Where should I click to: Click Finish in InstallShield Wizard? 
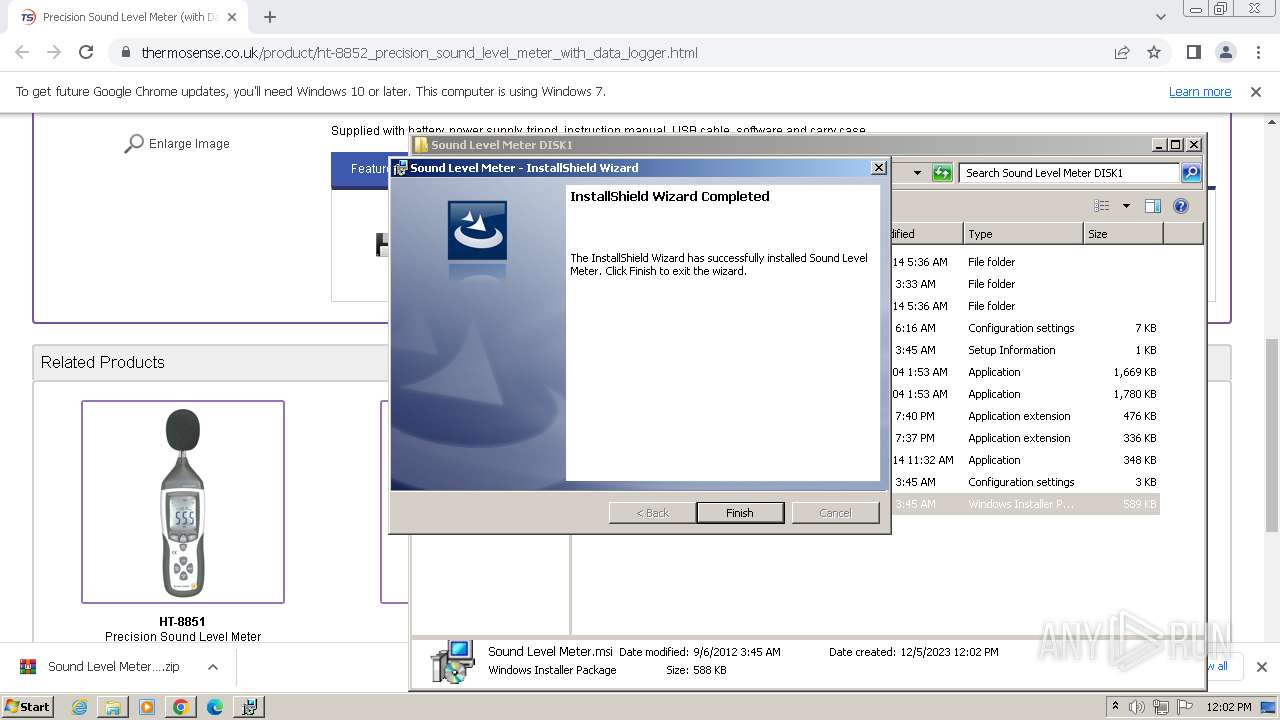(740, 513)
